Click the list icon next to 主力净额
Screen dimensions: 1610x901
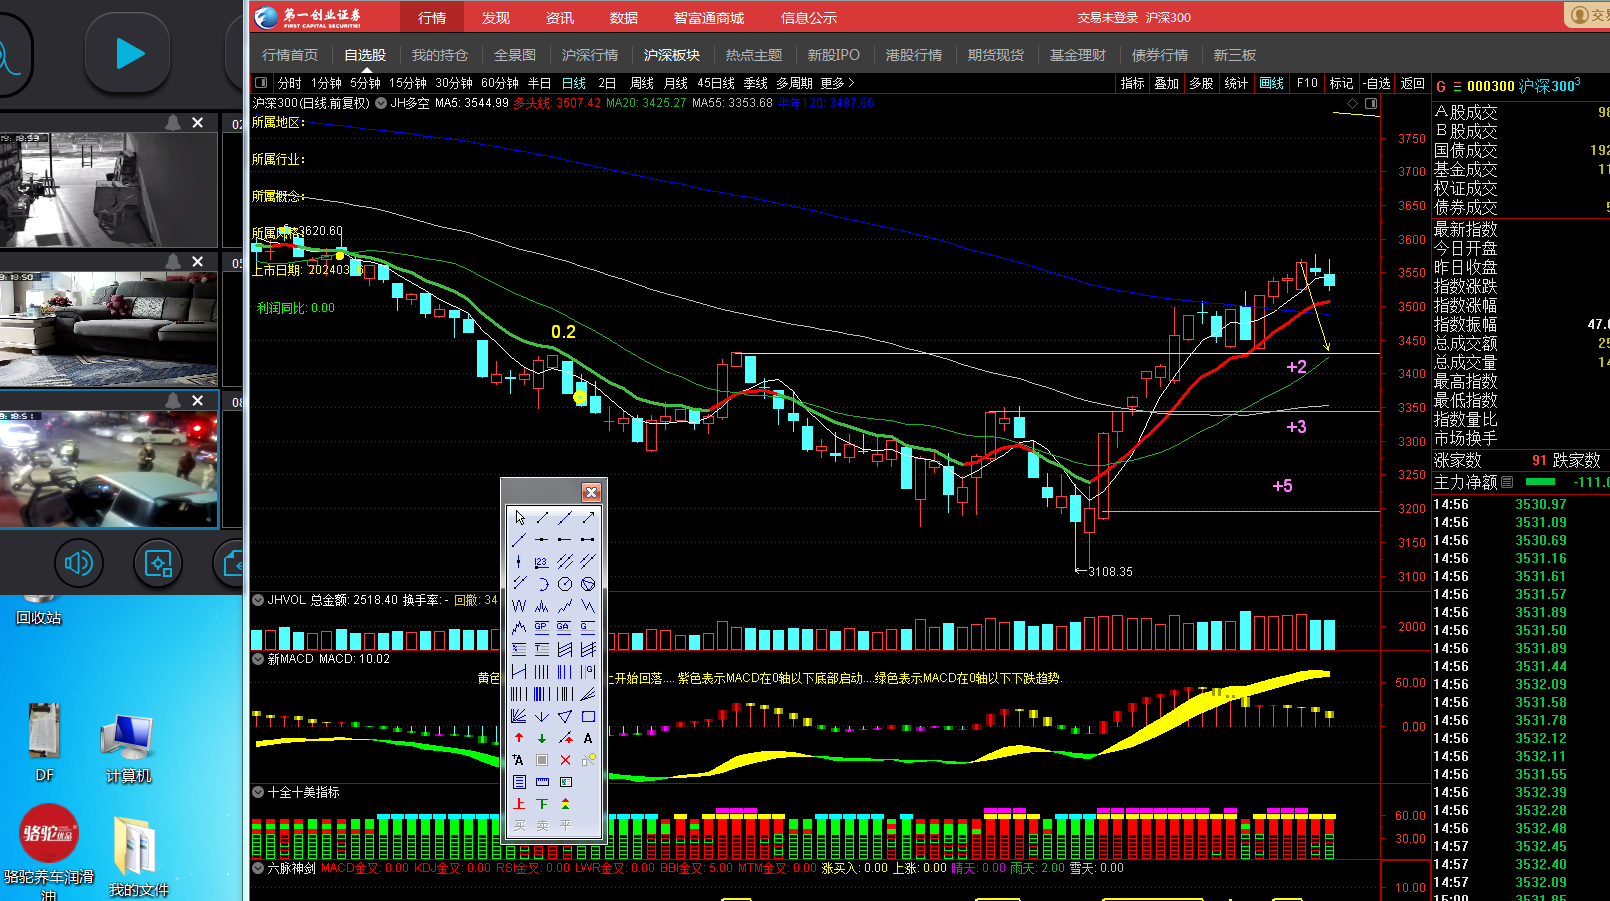click(x=1507, y=483)
